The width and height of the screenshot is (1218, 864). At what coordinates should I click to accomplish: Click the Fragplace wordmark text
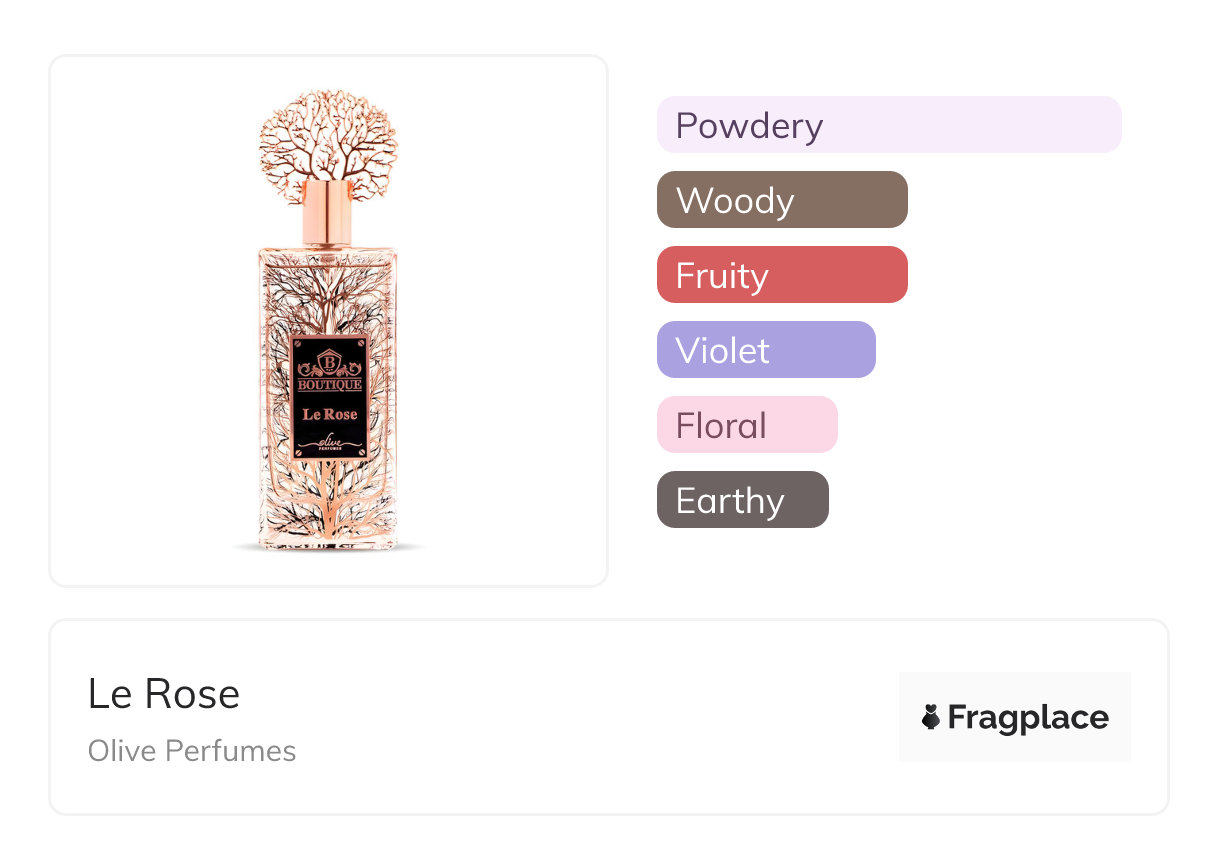tap(1028, 717)
